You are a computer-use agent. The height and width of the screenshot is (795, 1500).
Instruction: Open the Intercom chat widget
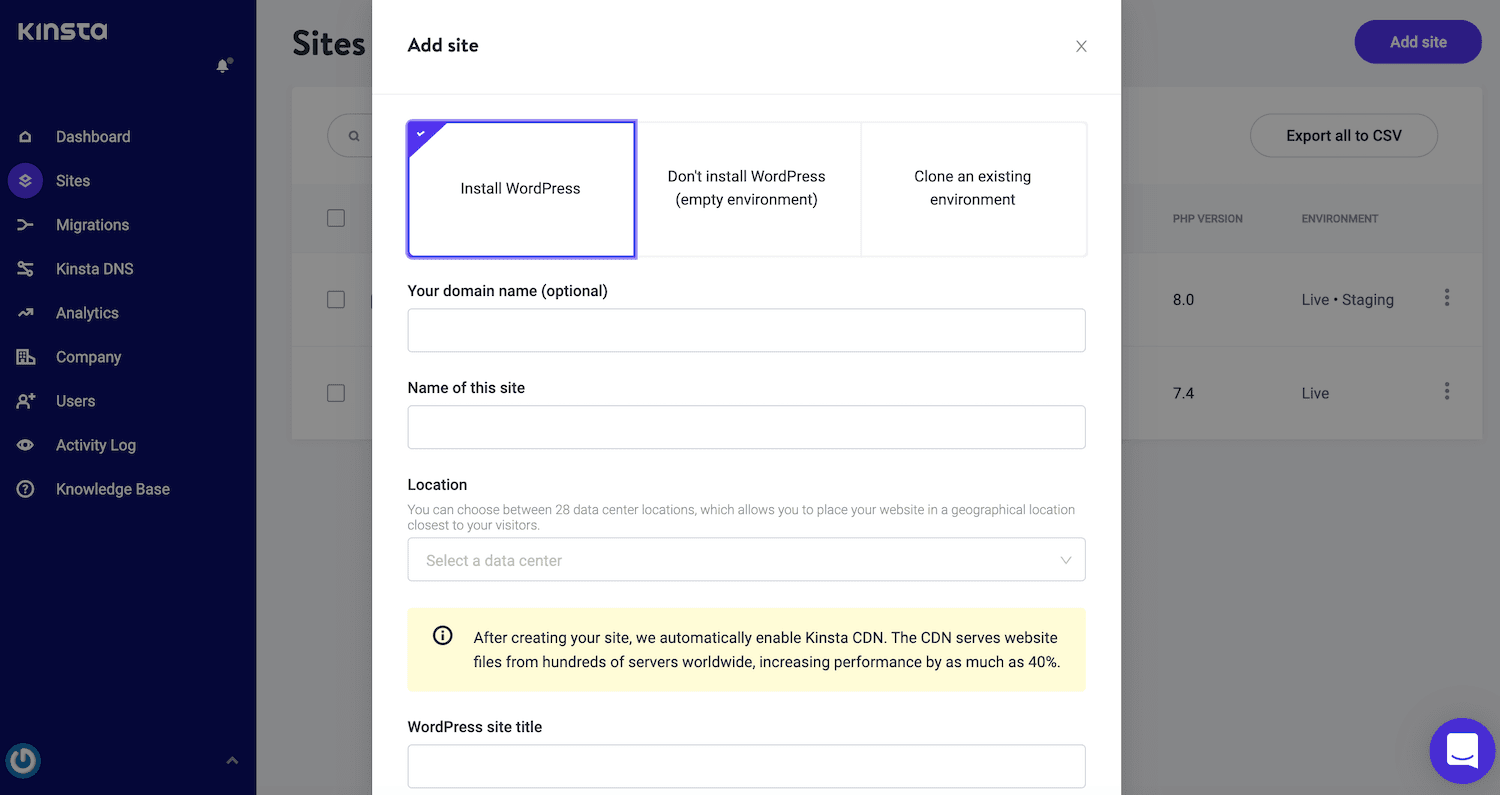pos(1462,751)
